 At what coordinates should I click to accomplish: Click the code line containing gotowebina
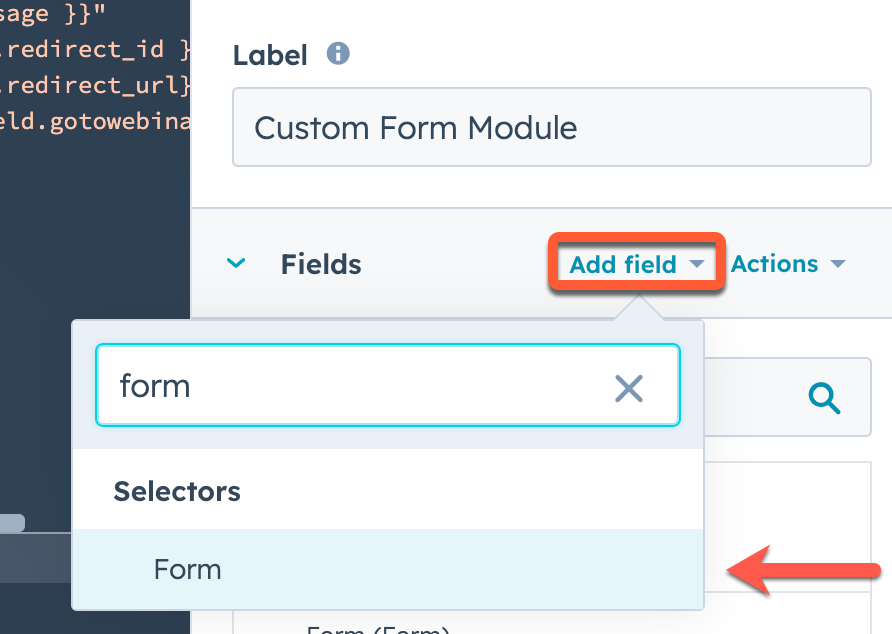(95, 121)
